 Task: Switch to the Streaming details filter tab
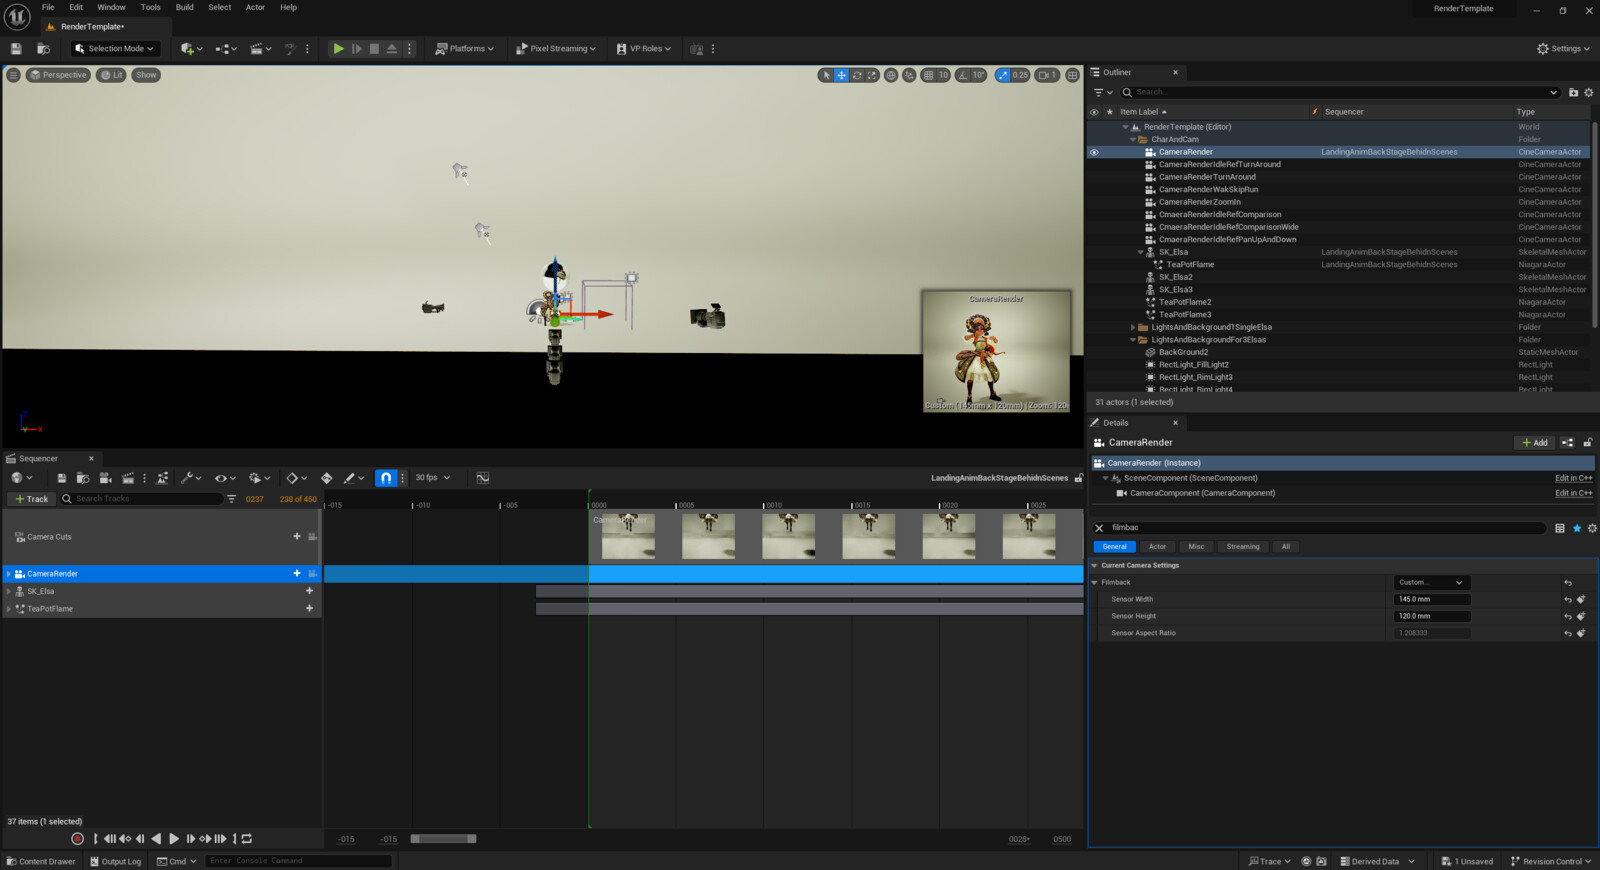pos(1243,547)
